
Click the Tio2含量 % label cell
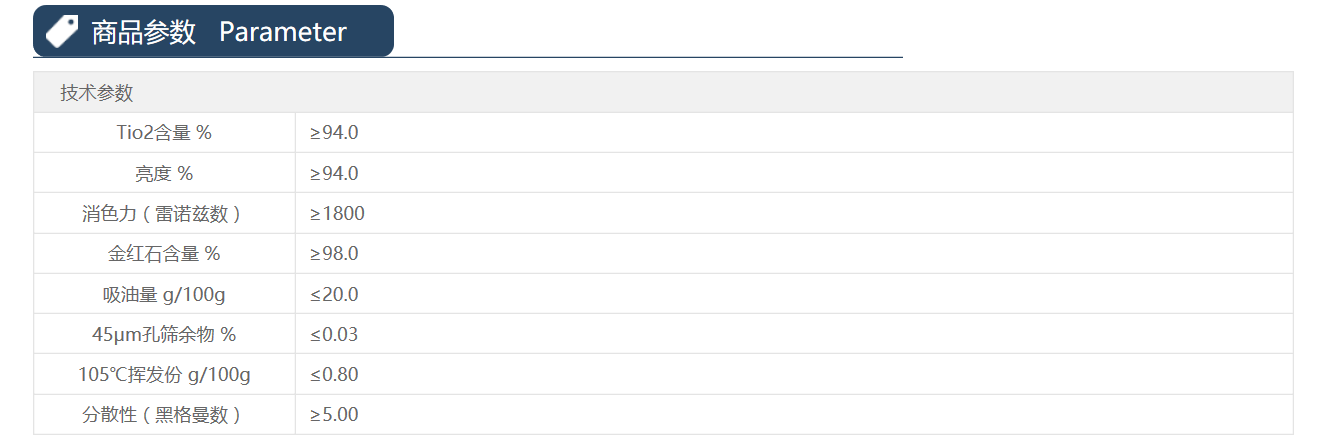pyautogui.click(x=164, y=133)
